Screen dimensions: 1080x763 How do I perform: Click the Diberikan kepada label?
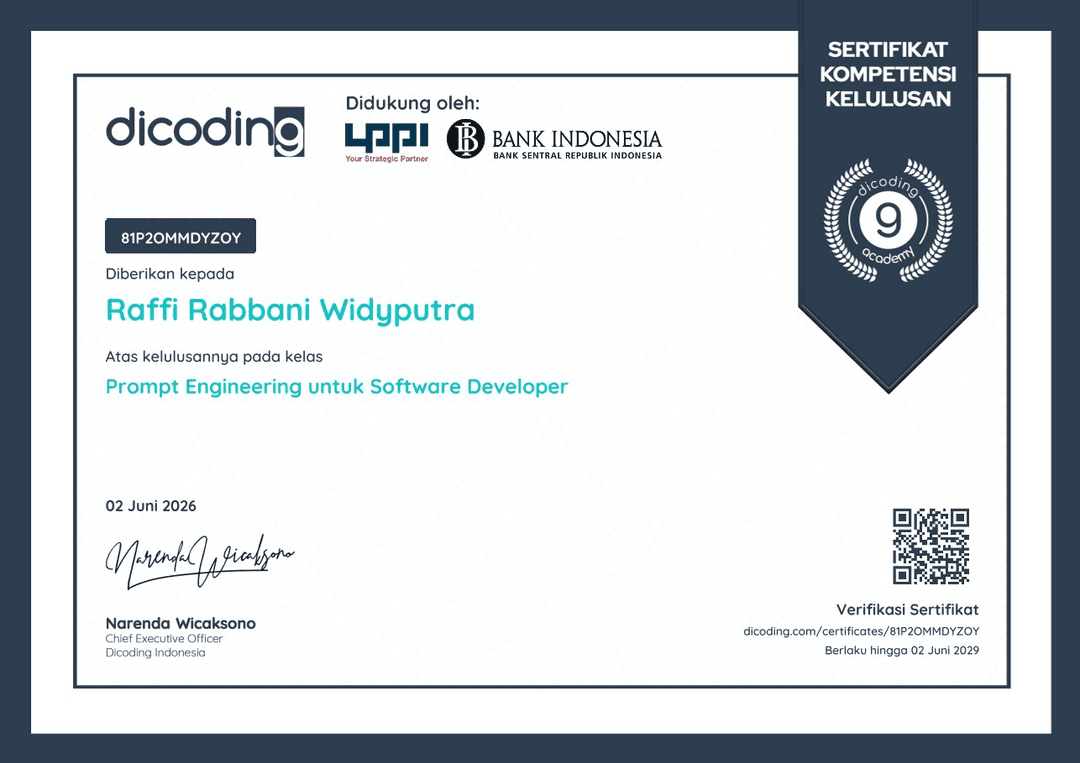(x=169, y=274)
